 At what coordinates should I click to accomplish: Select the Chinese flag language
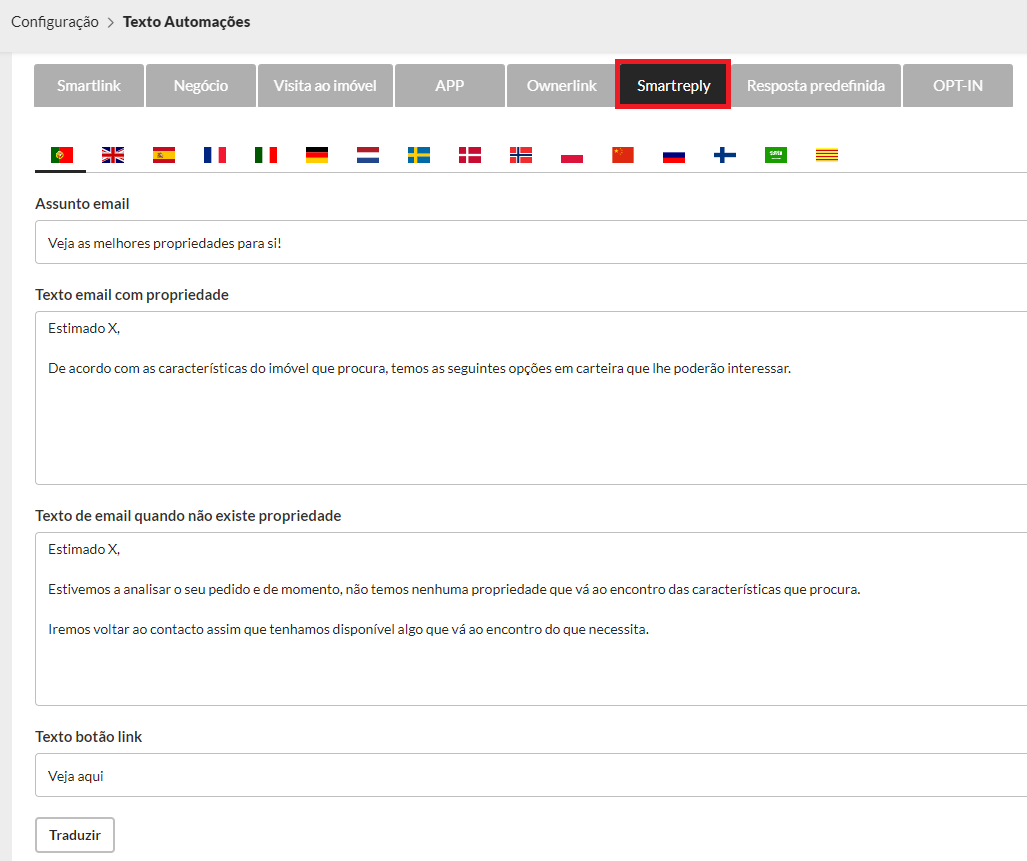(623, 155)
